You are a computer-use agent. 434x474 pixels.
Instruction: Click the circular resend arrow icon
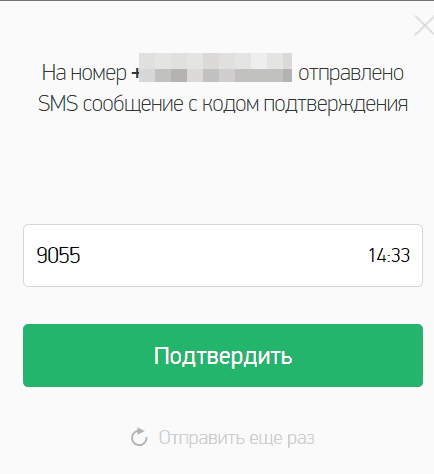pyautogui.click(x=139, y=437)
